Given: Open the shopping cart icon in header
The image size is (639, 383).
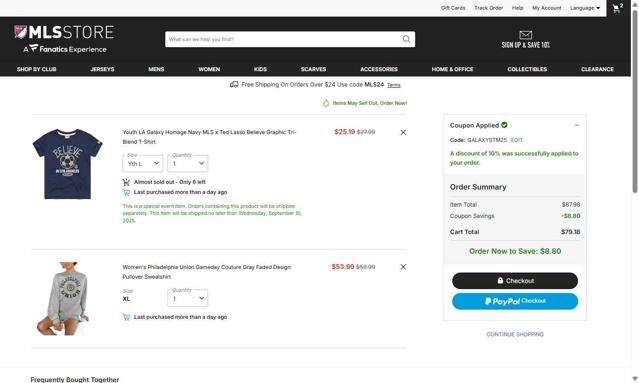Looking at the screenshot, I should pyautogui.click(x=618, y=8).
